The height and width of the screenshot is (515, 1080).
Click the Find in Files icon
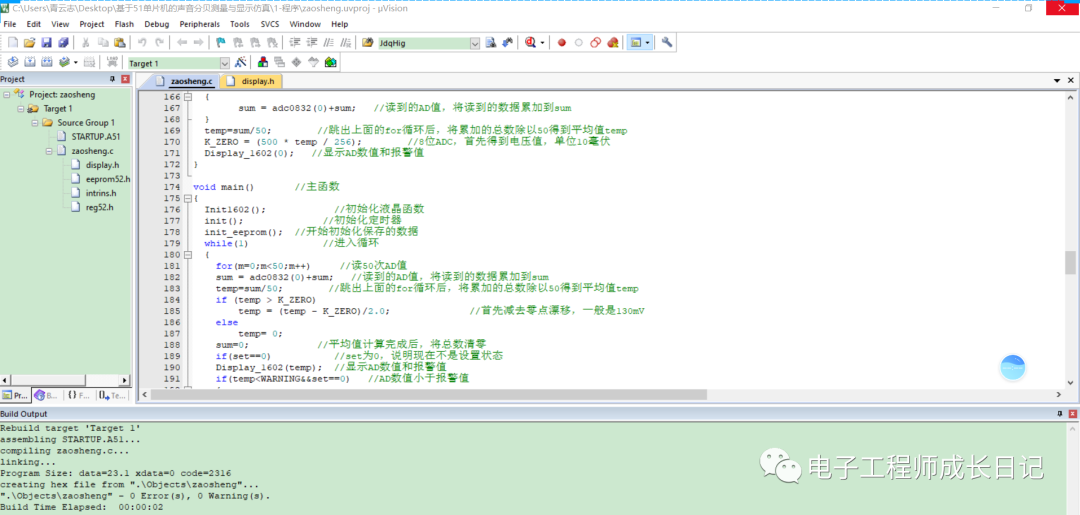pyautogui.click(x=368, y=42)
